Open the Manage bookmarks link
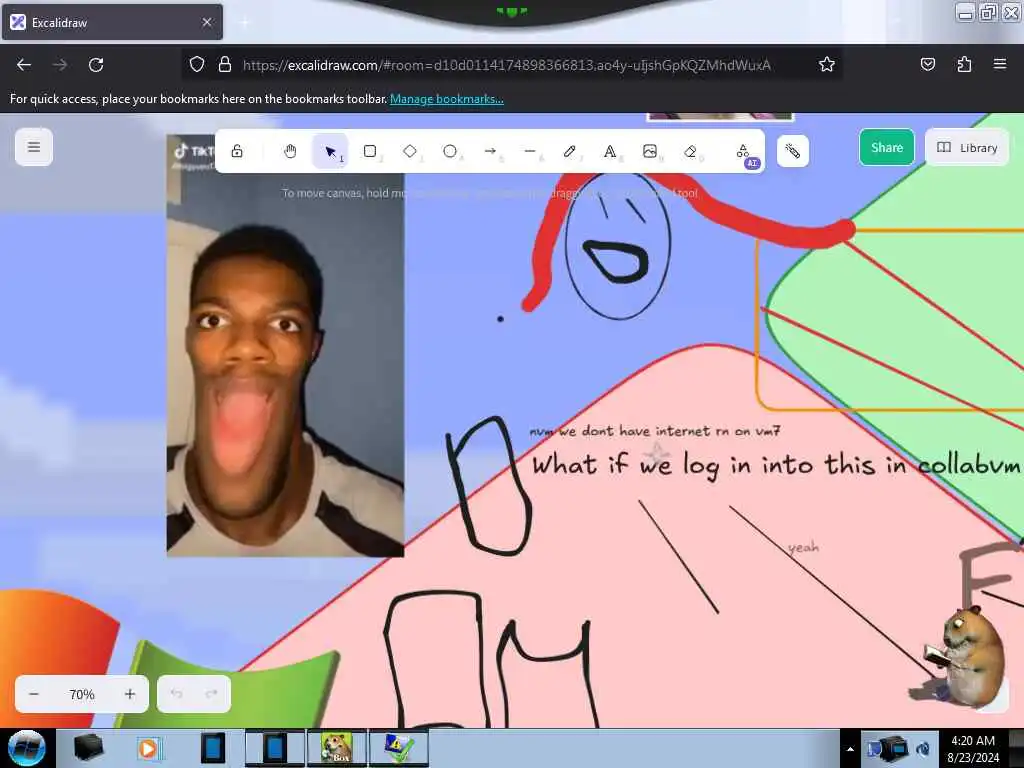 [447, 99]
